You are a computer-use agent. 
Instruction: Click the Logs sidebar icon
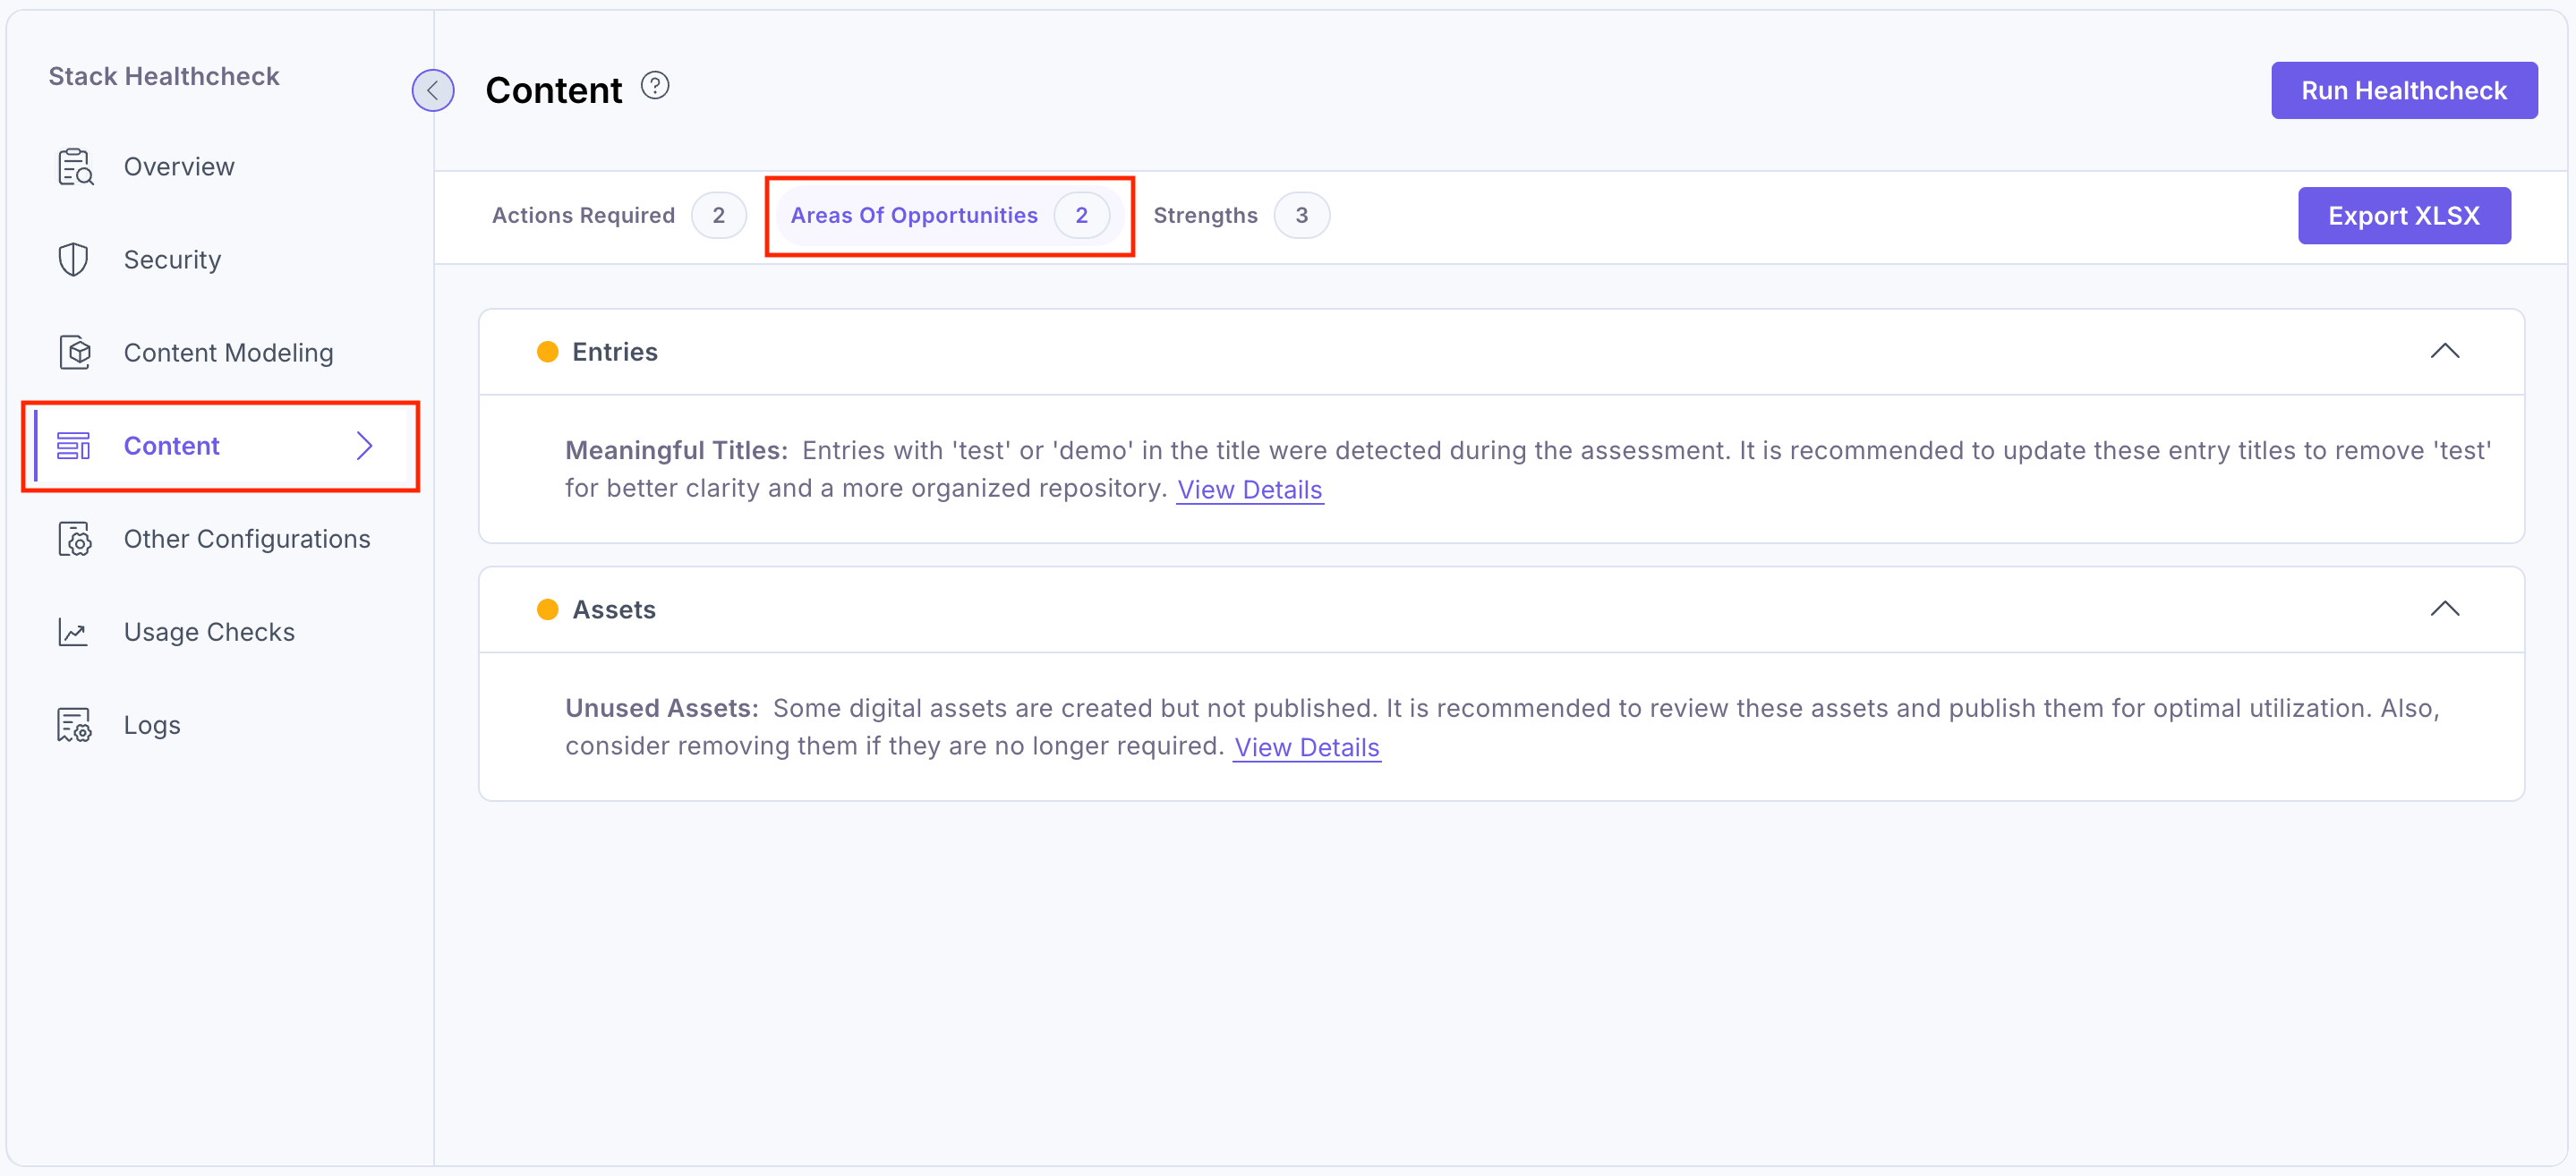[x=75, y=725]
